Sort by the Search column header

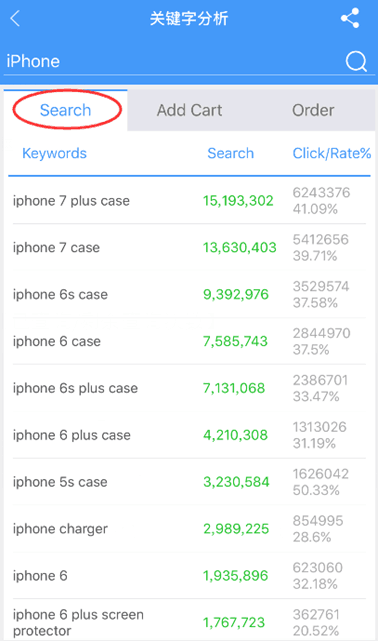230,153
